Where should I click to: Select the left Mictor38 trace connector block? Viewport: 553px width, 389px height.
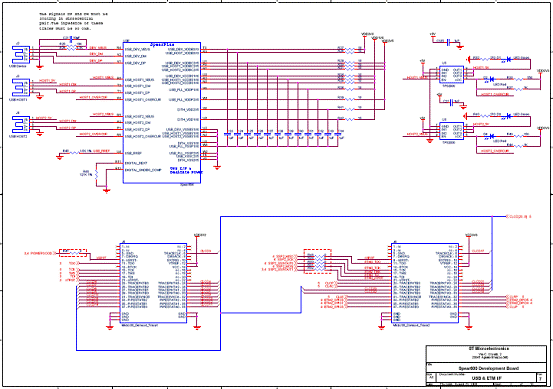153,283
